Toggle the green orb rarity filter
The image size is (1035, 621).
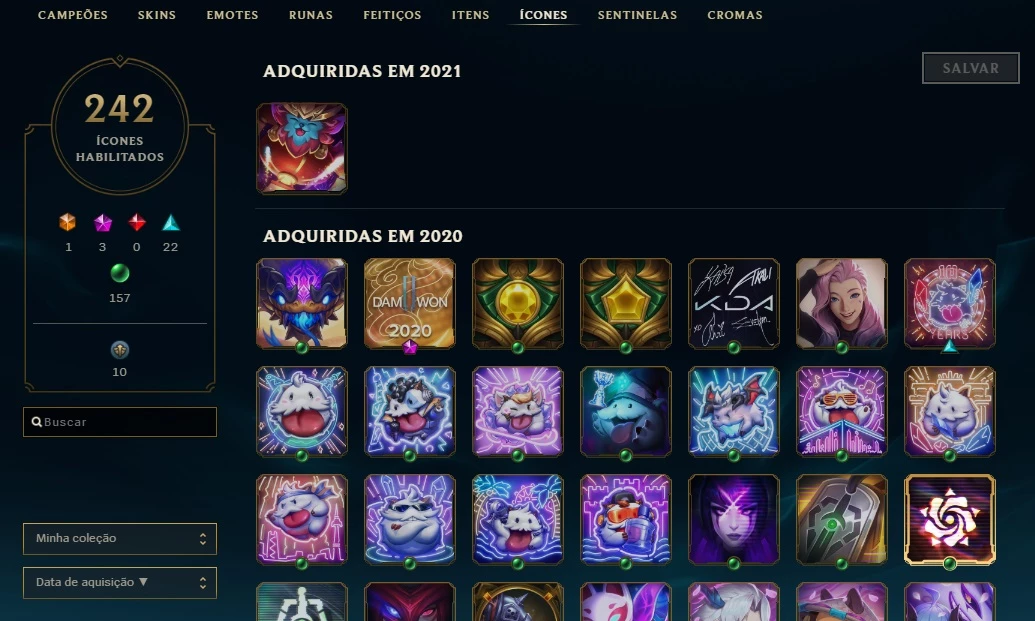pyautogui.click(x=119, y=273)
